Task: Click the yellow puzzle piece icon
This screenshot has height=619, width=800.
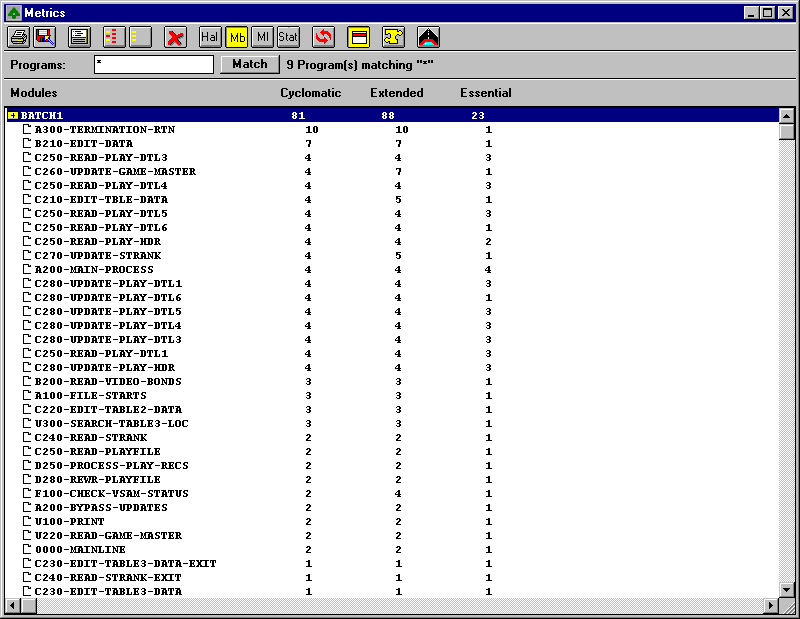Action: (x=393, y=37)
